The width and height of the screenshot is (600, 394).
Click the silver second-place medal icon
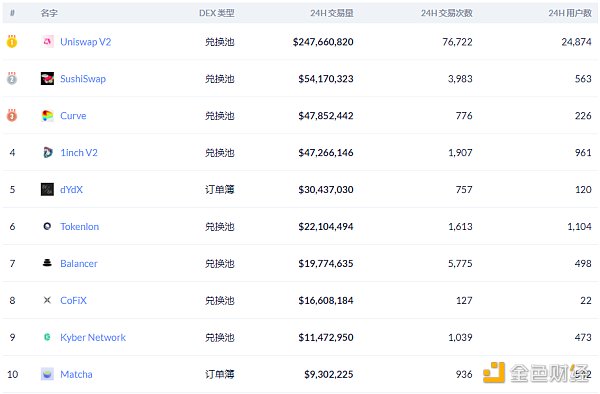(12, 78)
